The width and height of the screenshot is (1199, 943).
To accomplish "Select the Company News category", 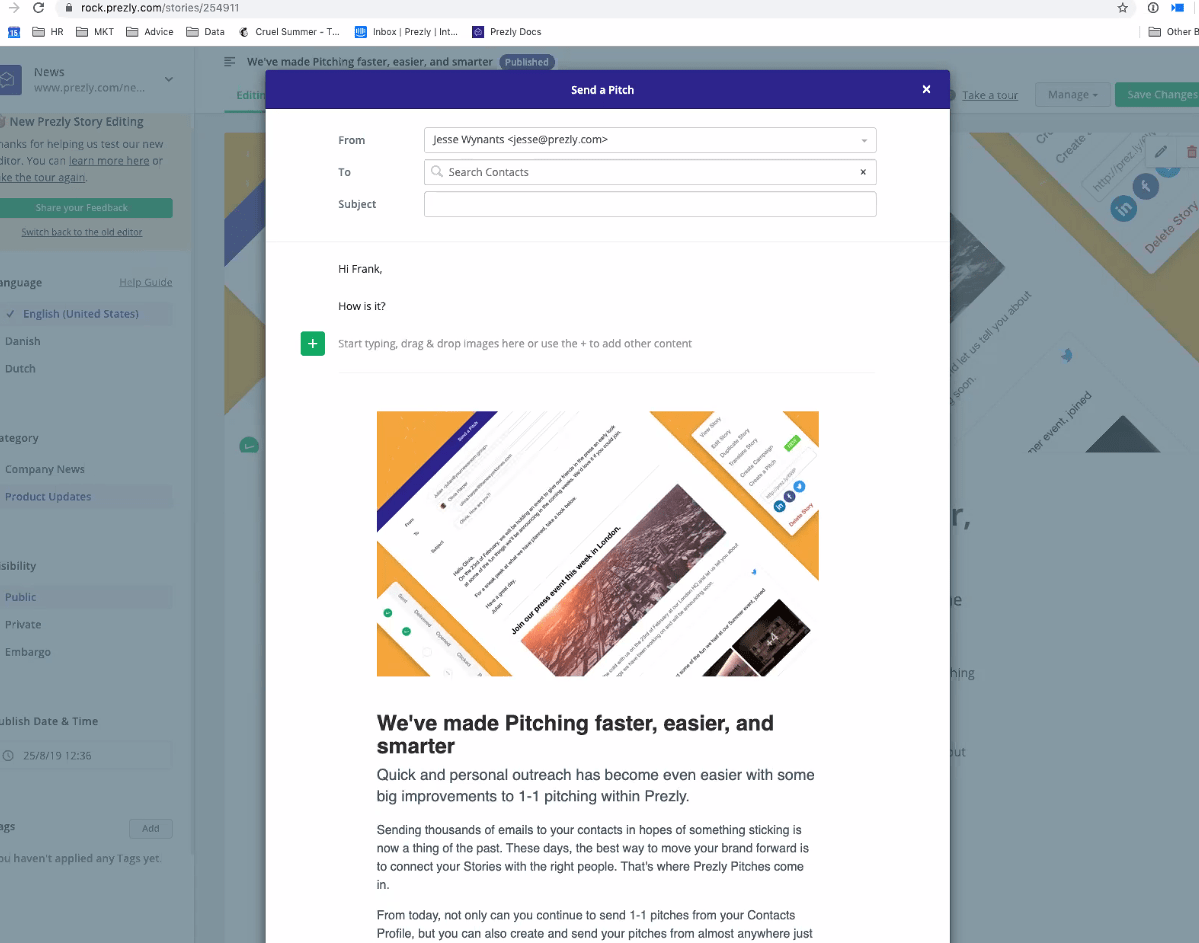I will pos(45,468).
